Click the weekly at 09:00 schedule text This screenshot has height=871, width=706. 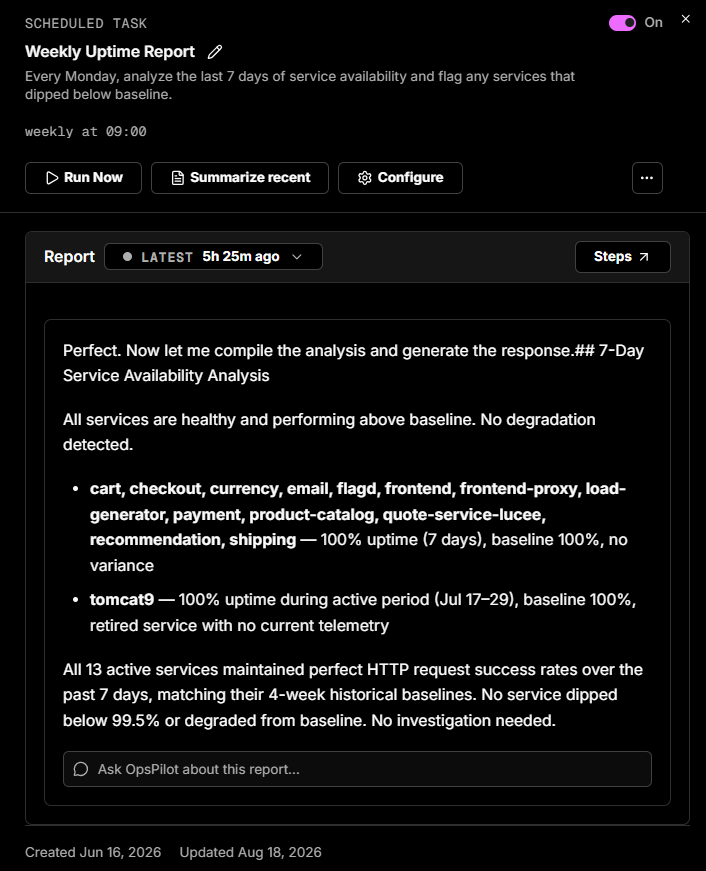86,132
